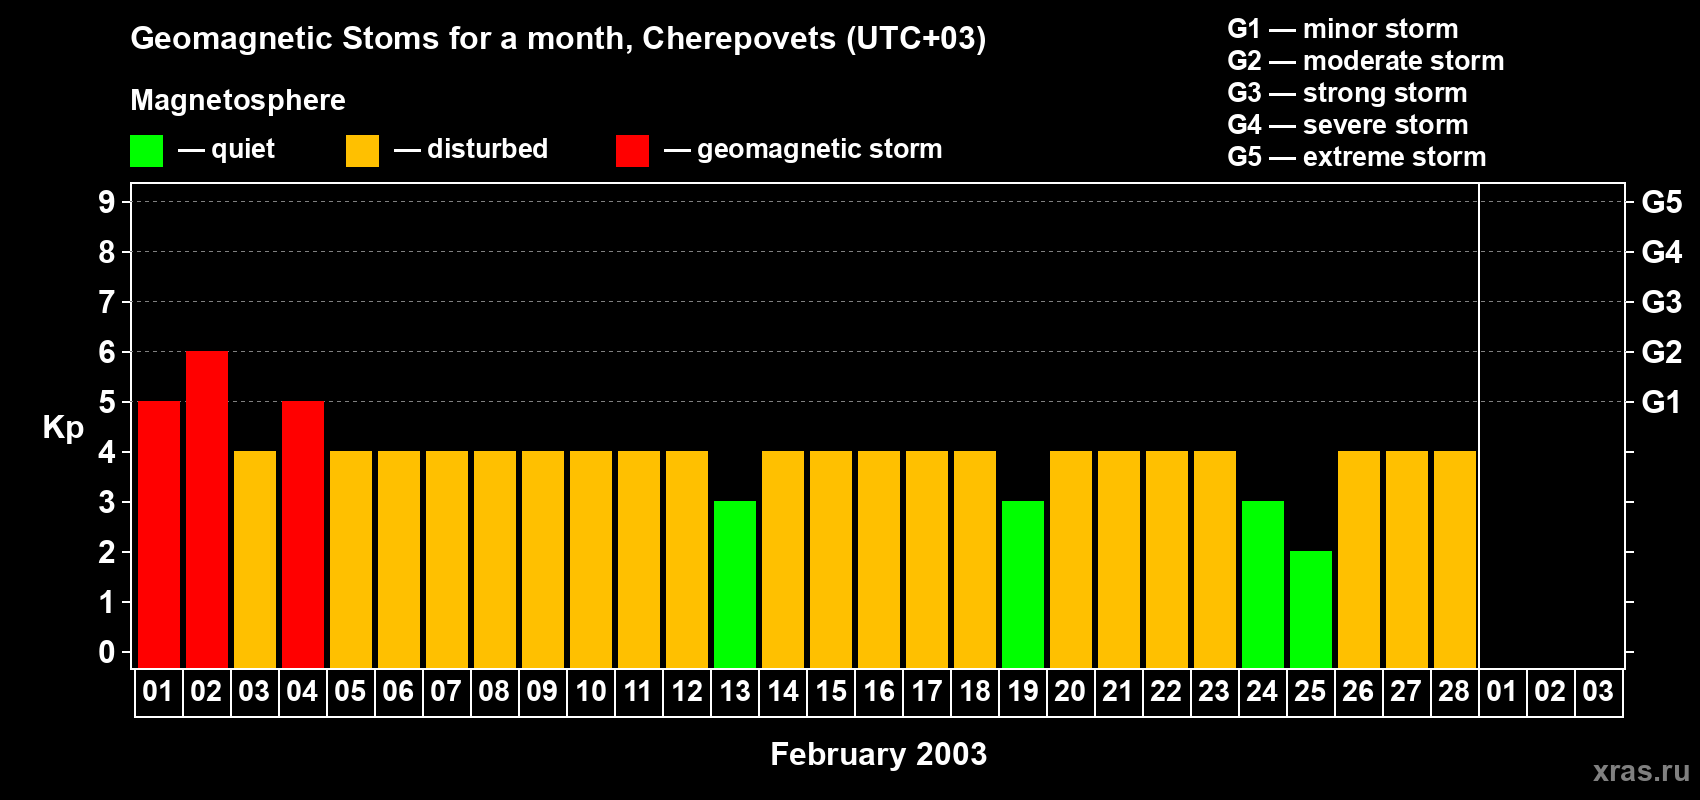Click date label 16 on the horizontal axis
The image size is (1700, 800).
click(879, 692)
